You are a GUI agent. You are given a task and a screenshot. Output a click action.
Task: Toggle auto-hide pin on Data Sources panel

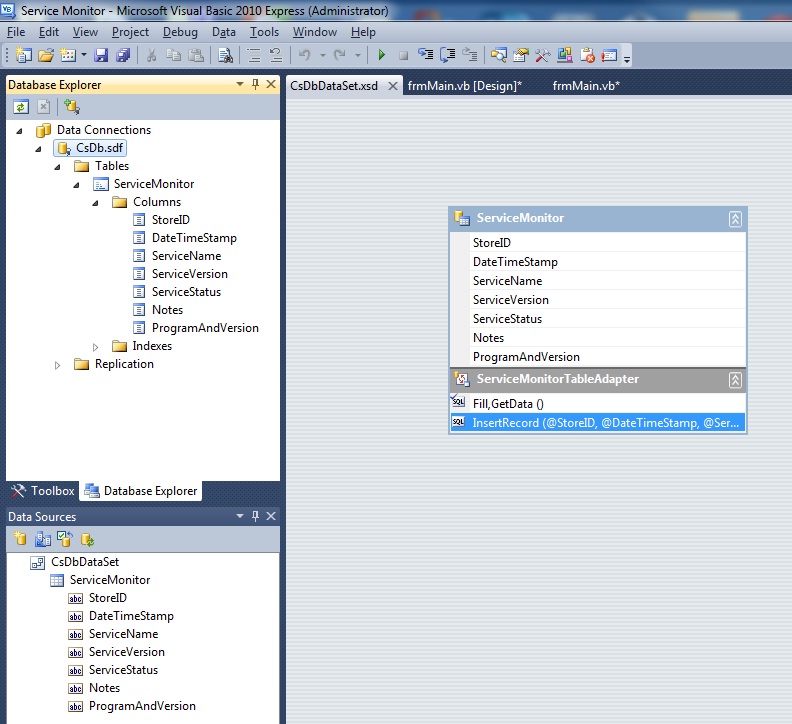pyautogui.click(x=256, y=516)
